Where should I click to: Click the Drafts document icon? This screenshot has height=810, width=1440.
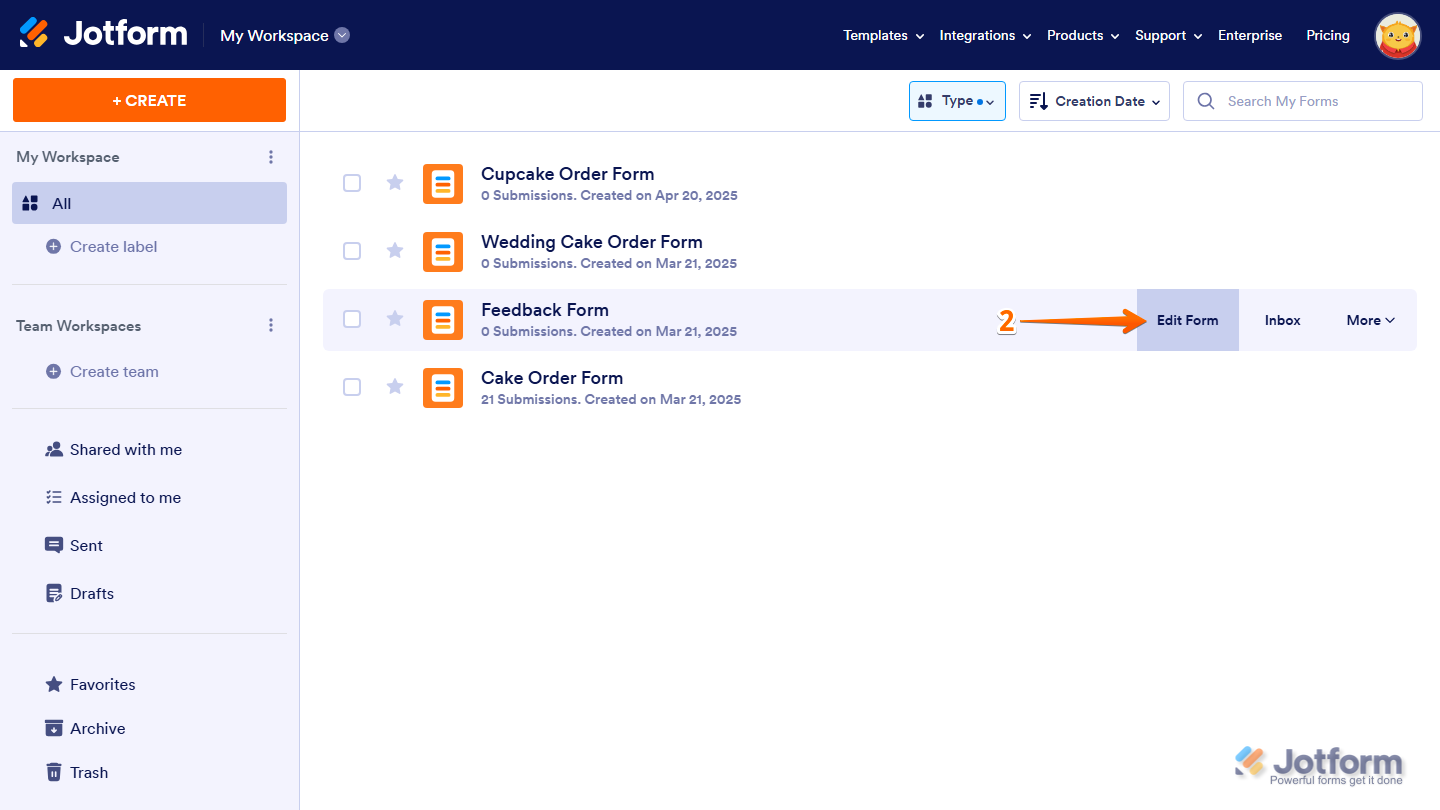(x=54, y=594)
